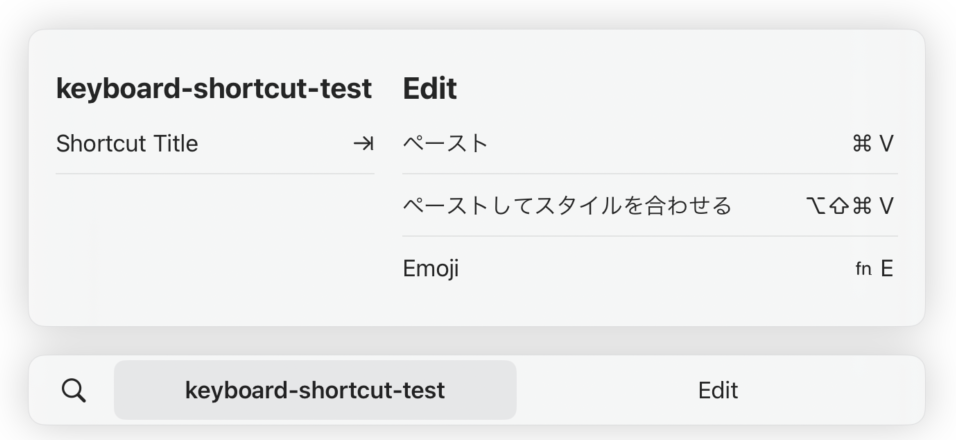Click the E key letter in Emoji row

(887, 268)
